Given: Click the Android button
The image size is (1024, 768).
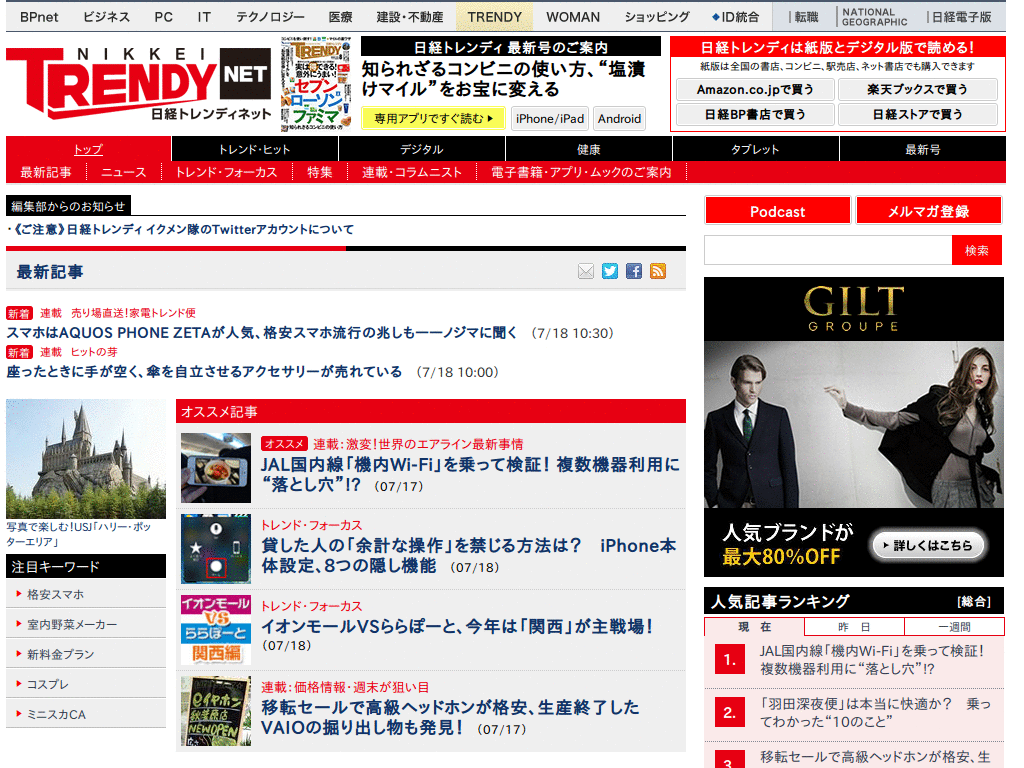Looking at the screenshot, I should (619, 118).
